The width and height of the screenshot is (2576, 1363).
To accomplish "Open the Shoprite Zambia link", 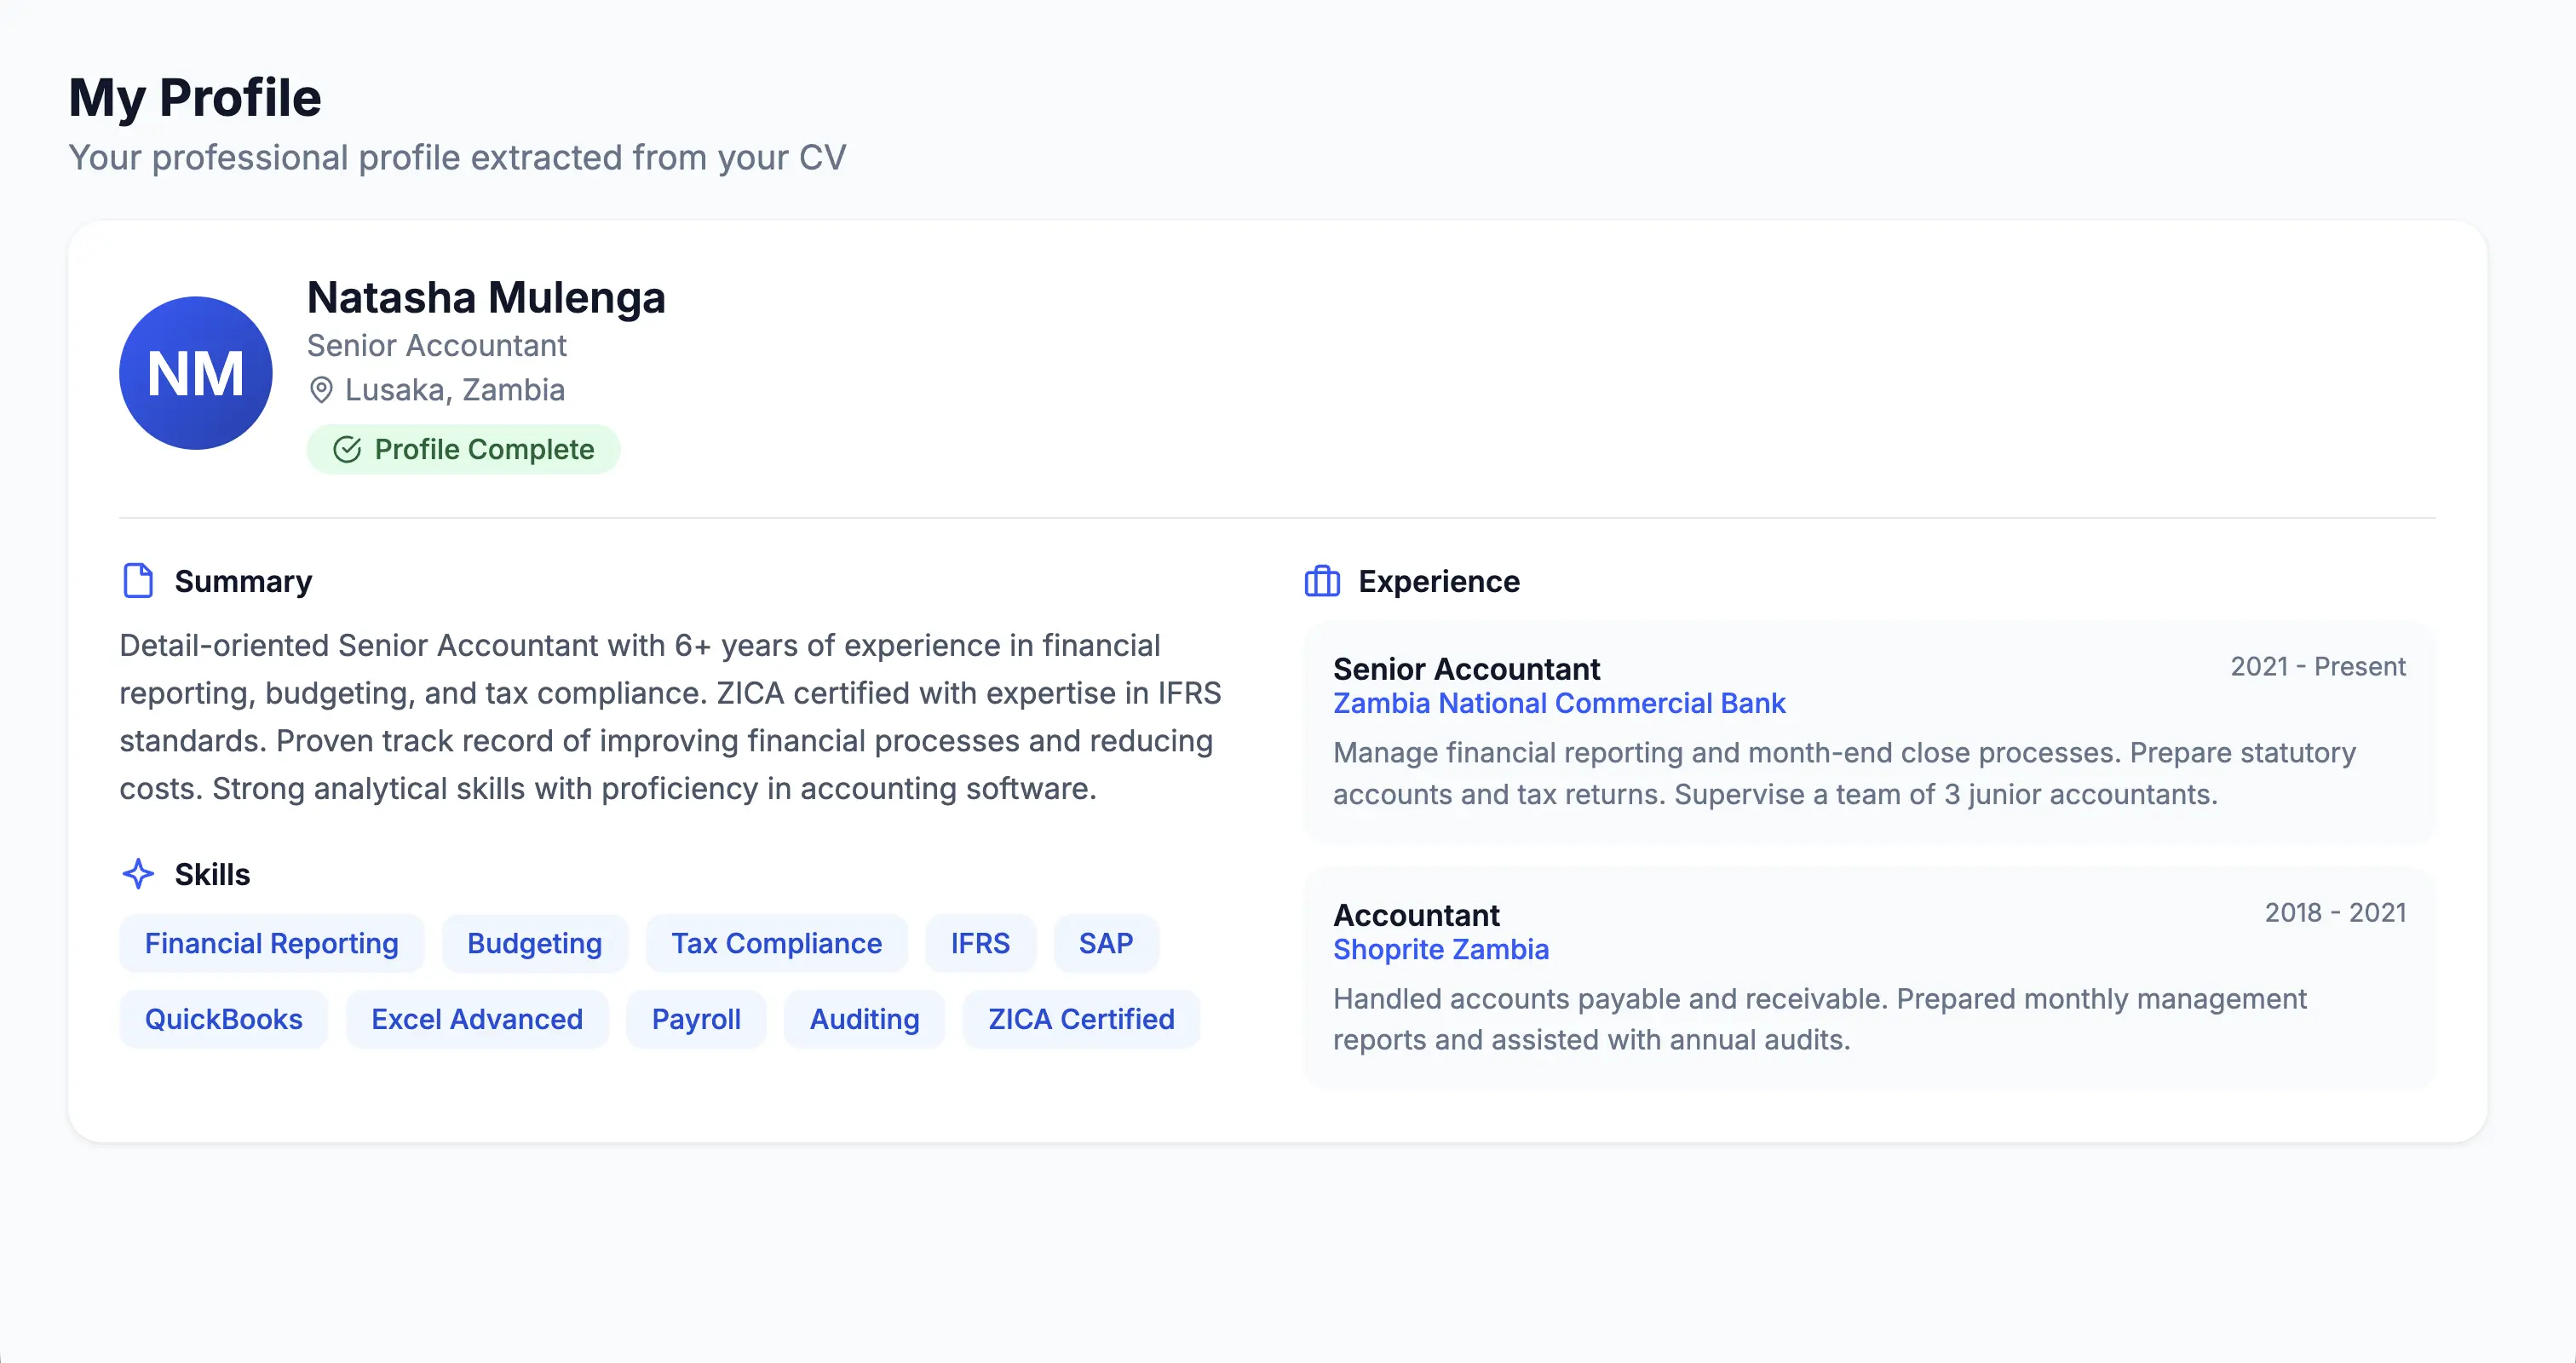I will [1441, 949].
